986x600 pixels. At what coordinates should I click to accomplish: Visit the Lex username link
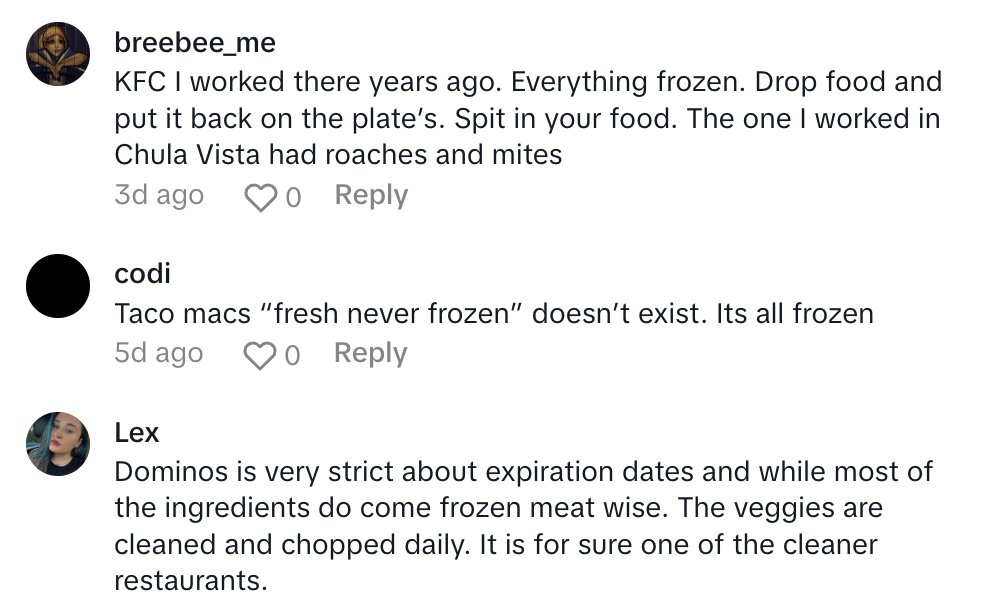tap(137, 432)
